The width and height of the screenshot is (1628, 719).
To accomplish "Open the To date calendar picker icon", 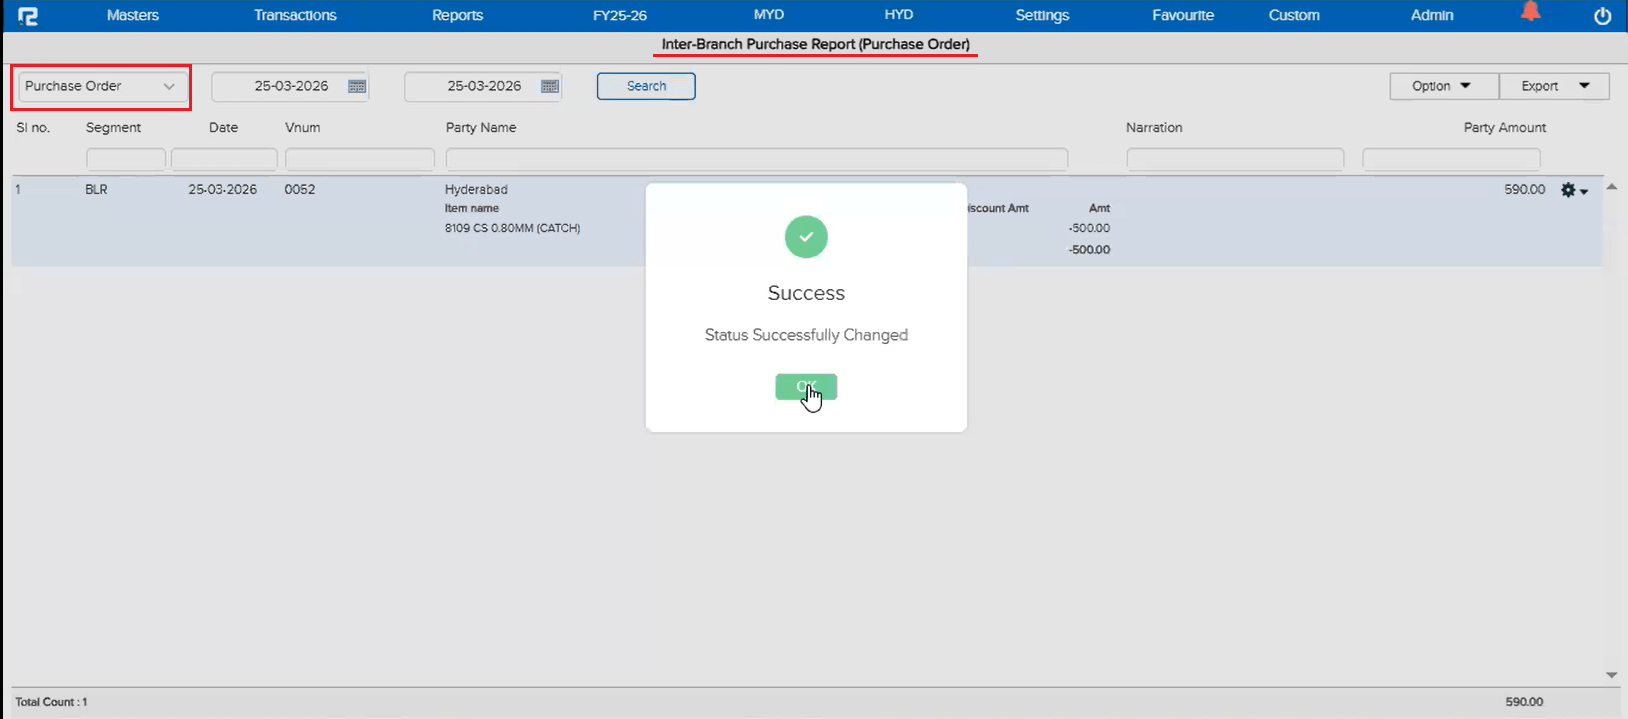I will coord(550,87).
